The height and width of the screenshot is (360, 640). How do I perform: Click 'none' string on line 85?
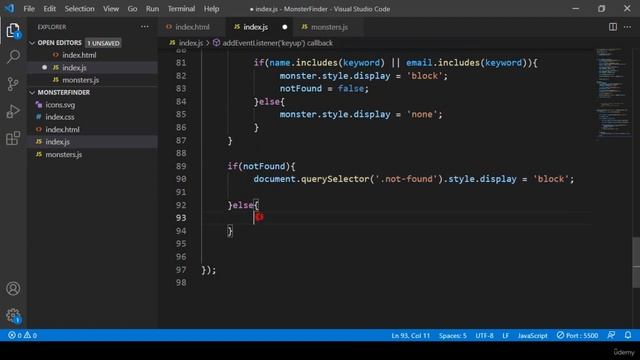point(422,114)
